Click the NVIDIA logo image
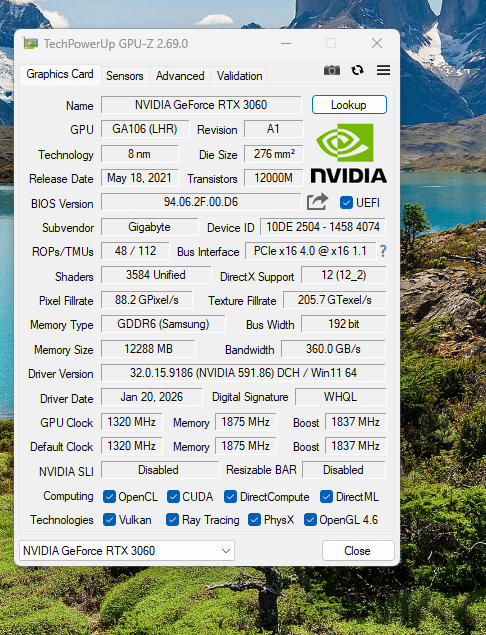 click(x=348, y=153)
